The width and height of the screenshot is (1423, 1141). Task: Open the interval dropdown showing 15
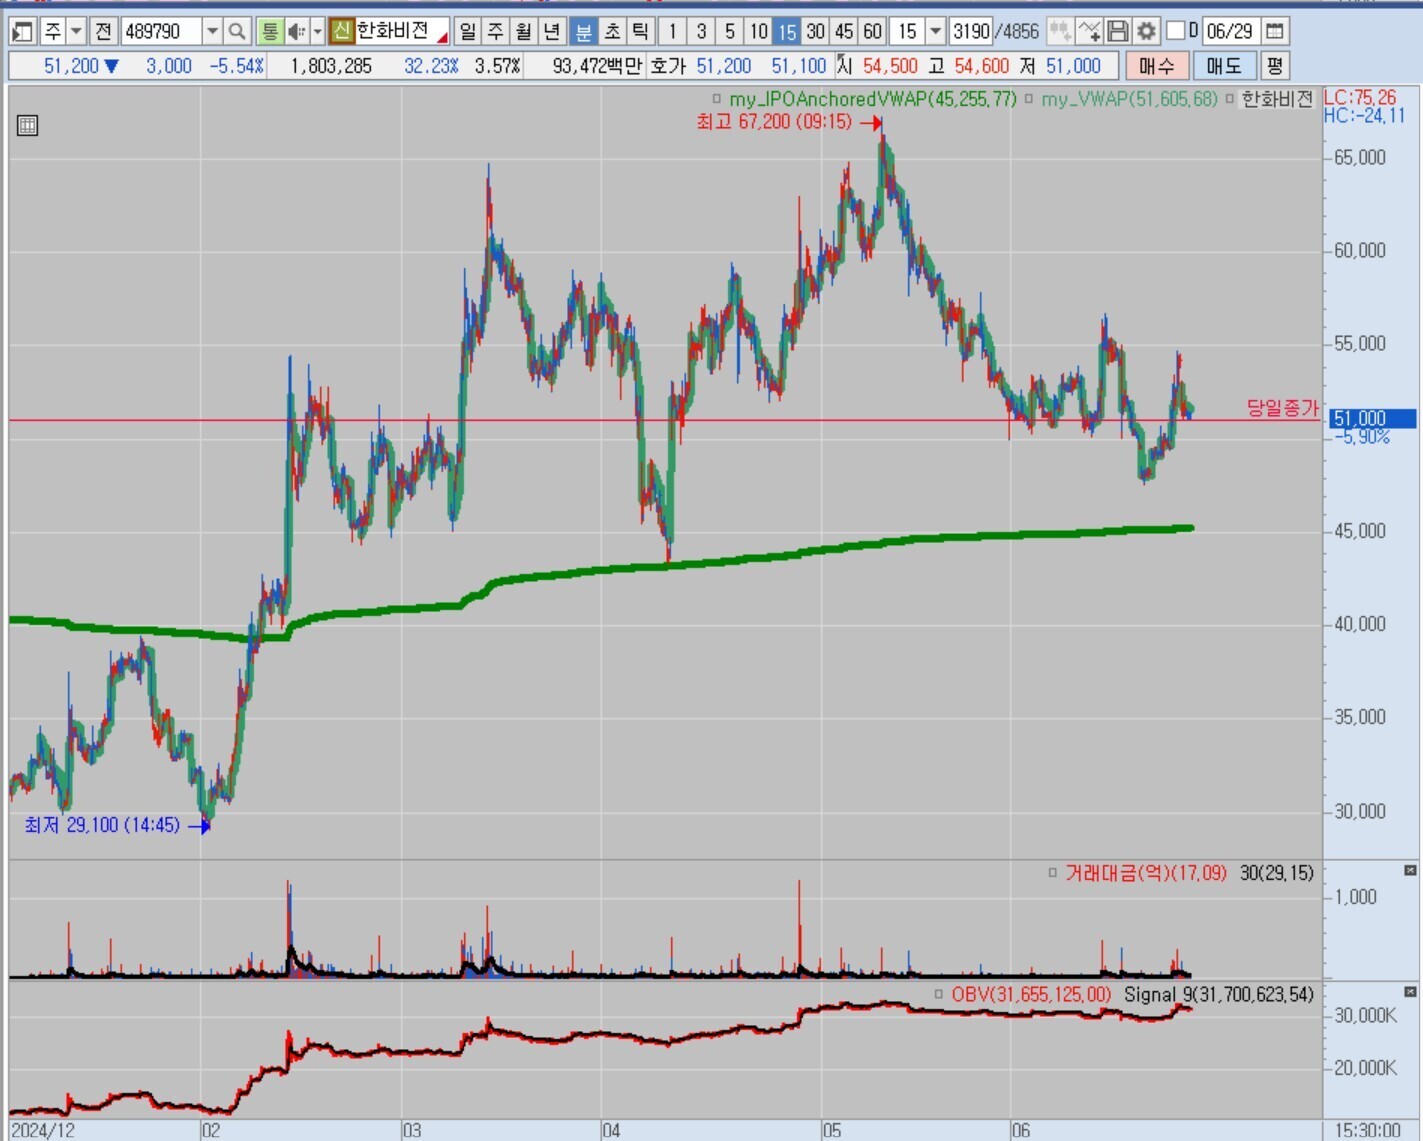(935, 32)
